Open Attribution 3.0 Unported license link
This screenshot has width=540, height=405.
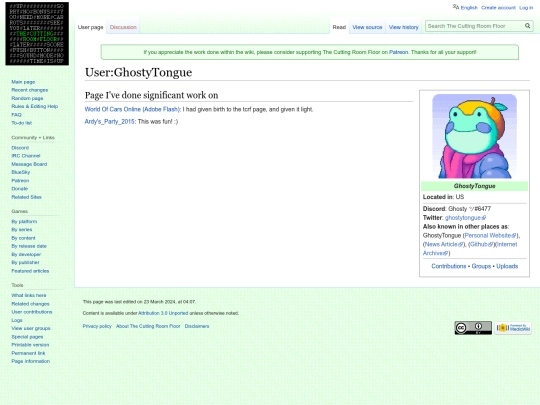click(x=163, y=313)
